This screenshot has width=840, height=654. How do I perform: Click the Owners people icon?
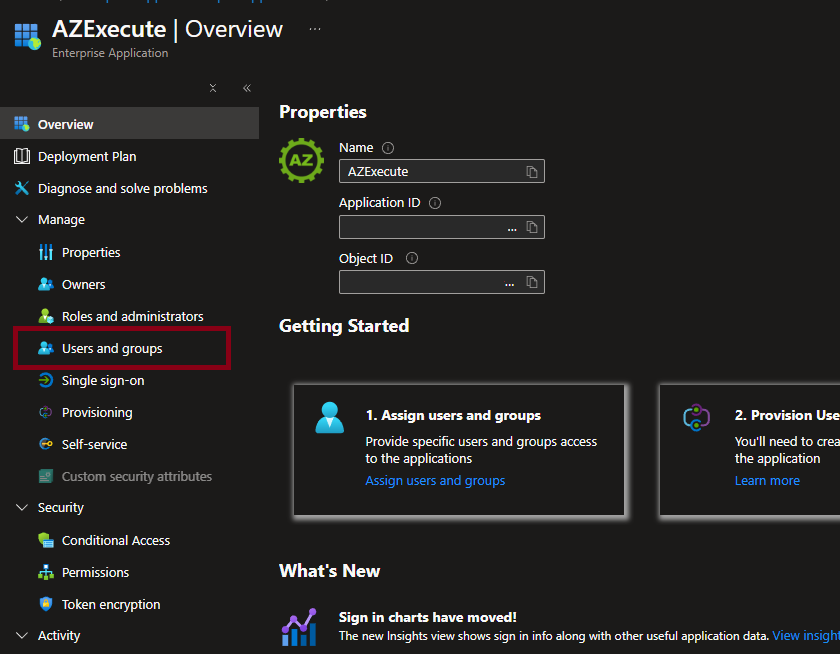point(46,284)
